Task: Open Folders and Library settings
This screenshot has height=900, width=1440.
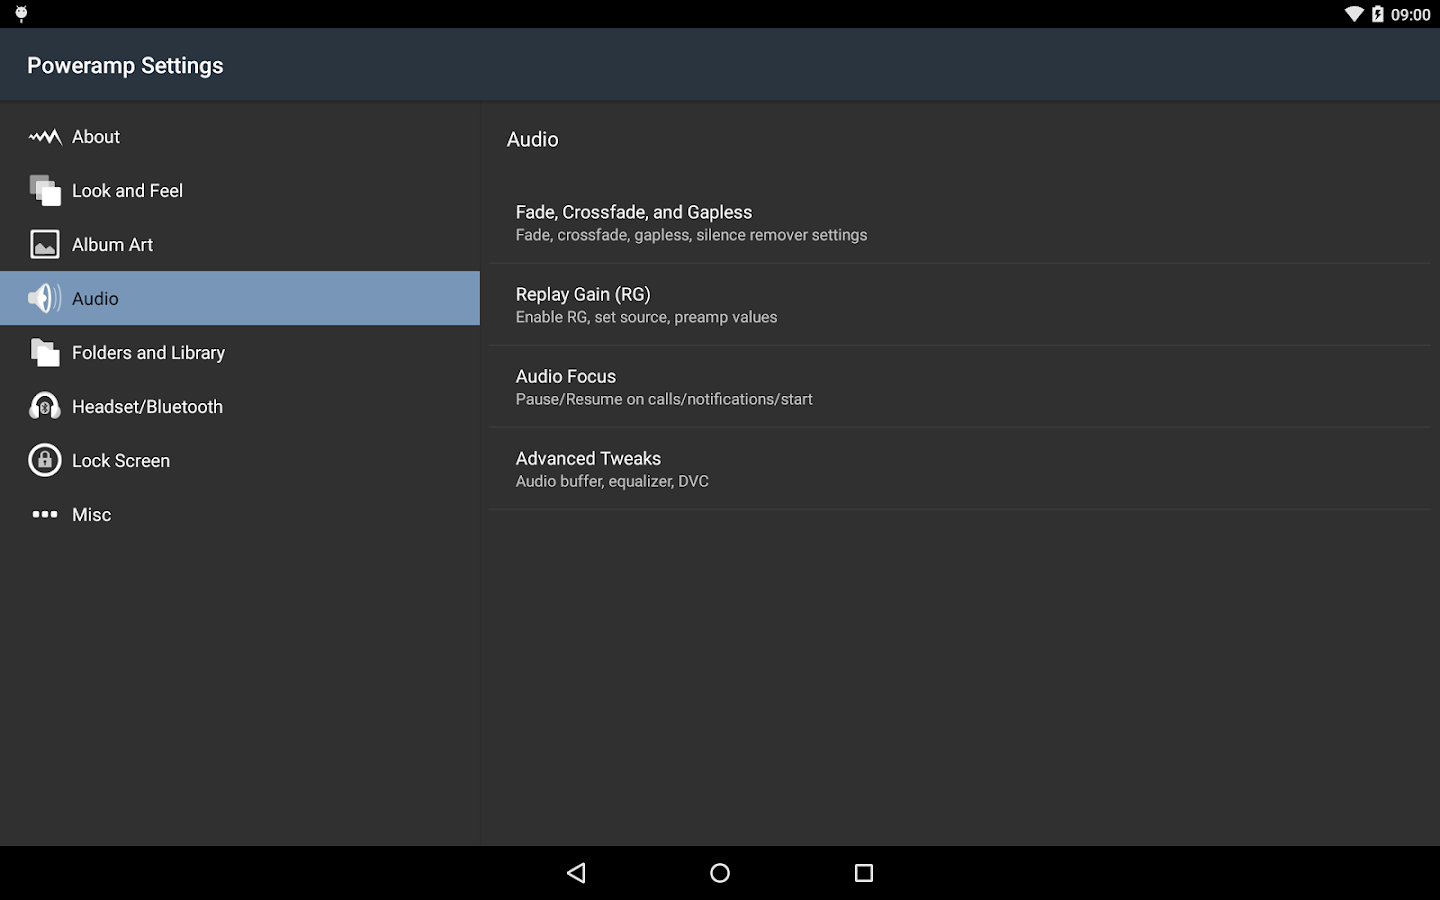Action: [x=240, y=353]
